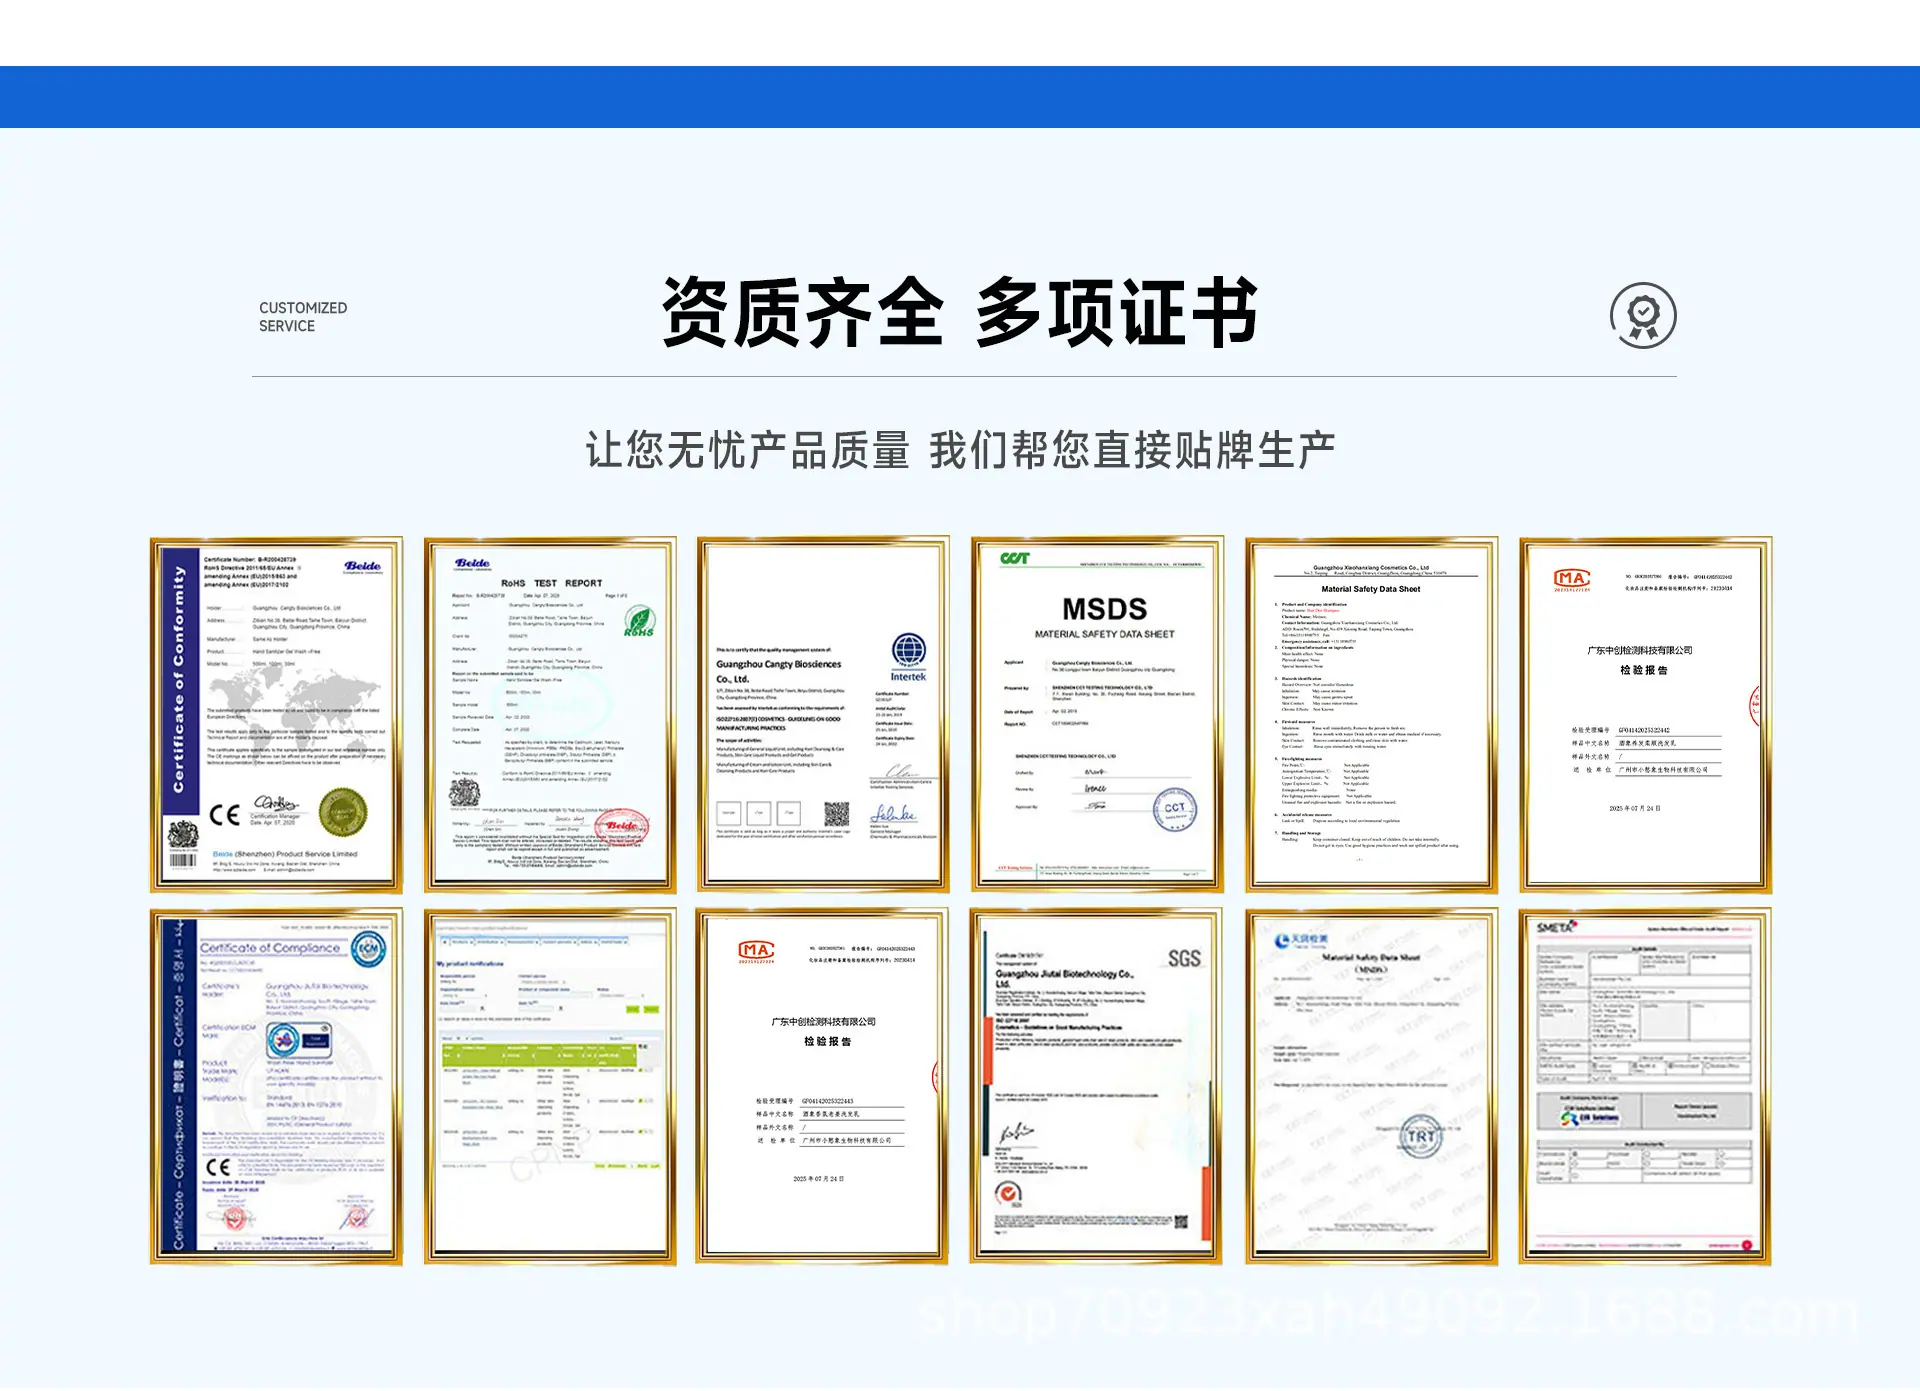Click the CE mark on Certificate of Compliance
The height and width of the screenshot is (1391, 1920).
coord(219,1167)
